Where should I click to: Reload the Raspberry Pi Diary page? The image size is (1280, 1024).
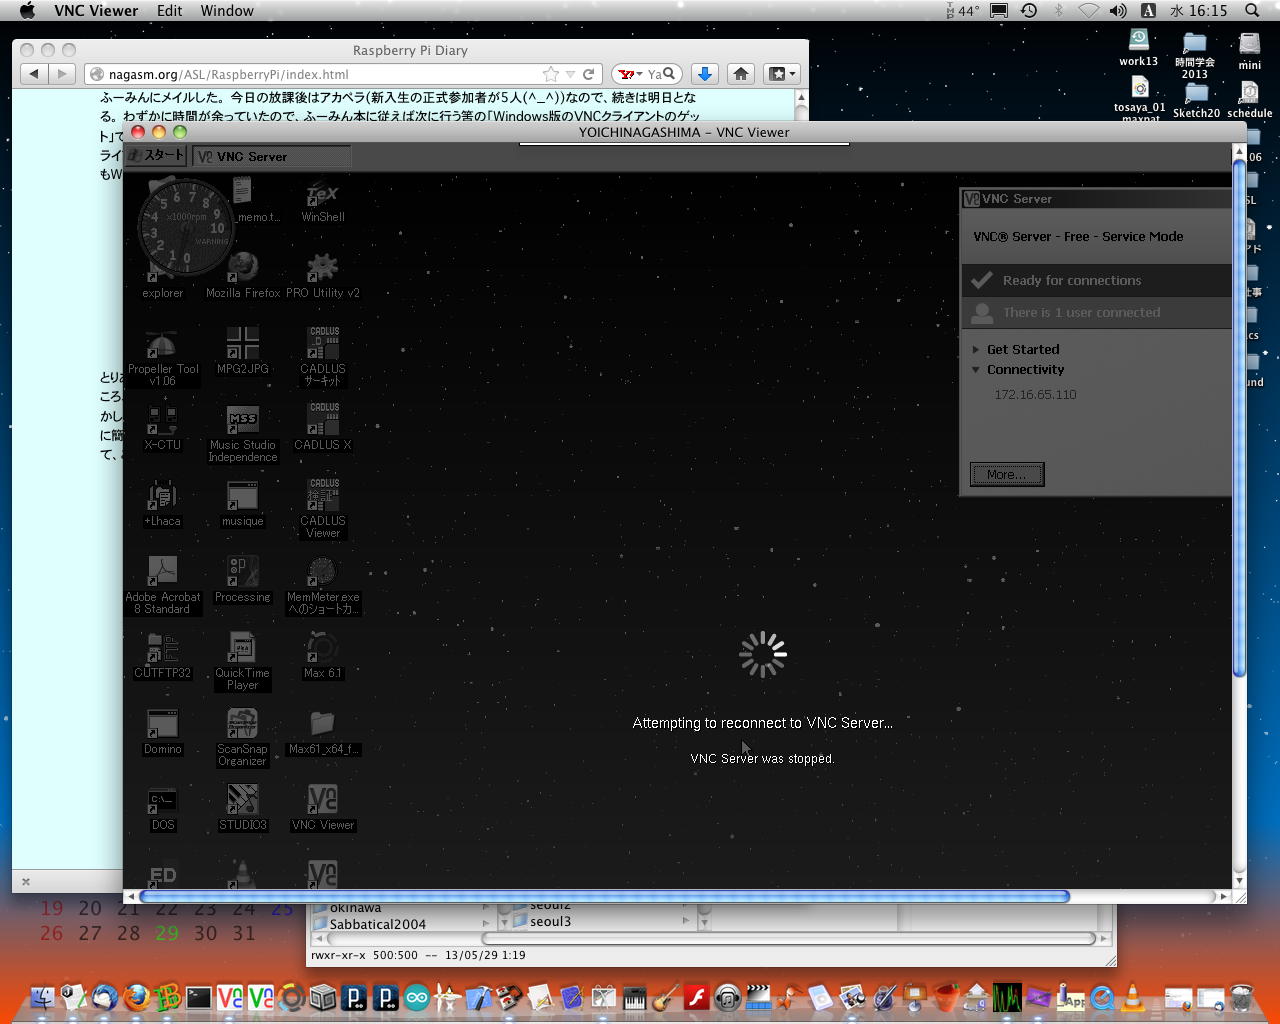(589, 74)
